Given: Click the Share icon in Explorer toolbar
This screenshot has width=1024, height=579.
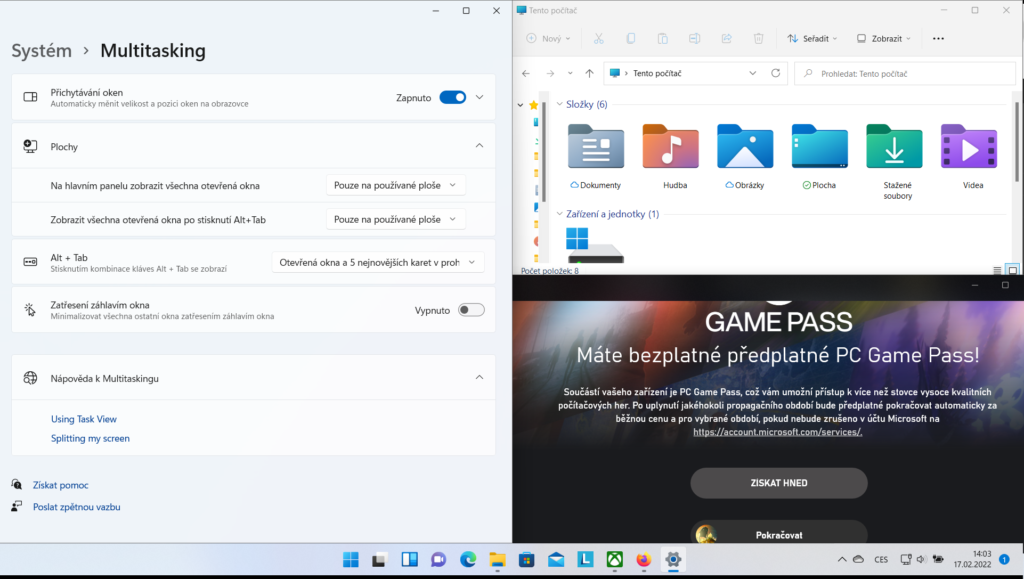Looking at the screenshot, I should coord(727,39).
